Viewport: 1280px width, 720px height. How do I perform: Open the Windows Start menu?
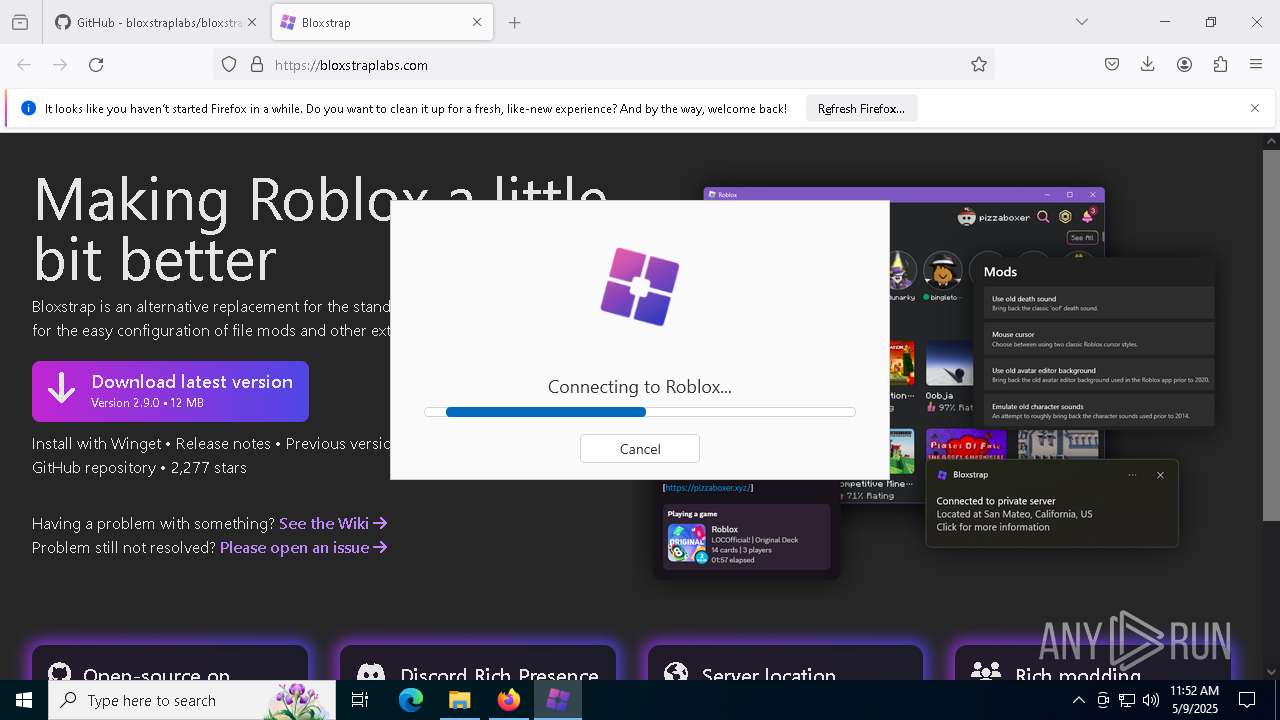pos(24,700)
